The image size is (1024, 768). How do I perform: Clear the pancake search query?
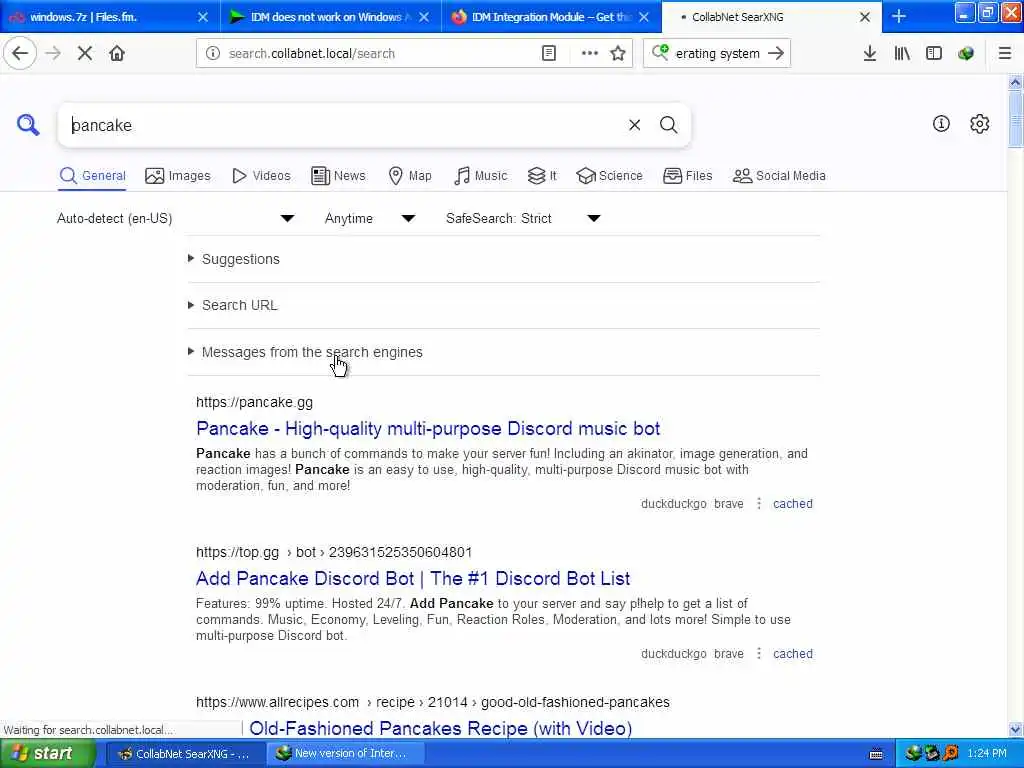coord(635,125)
